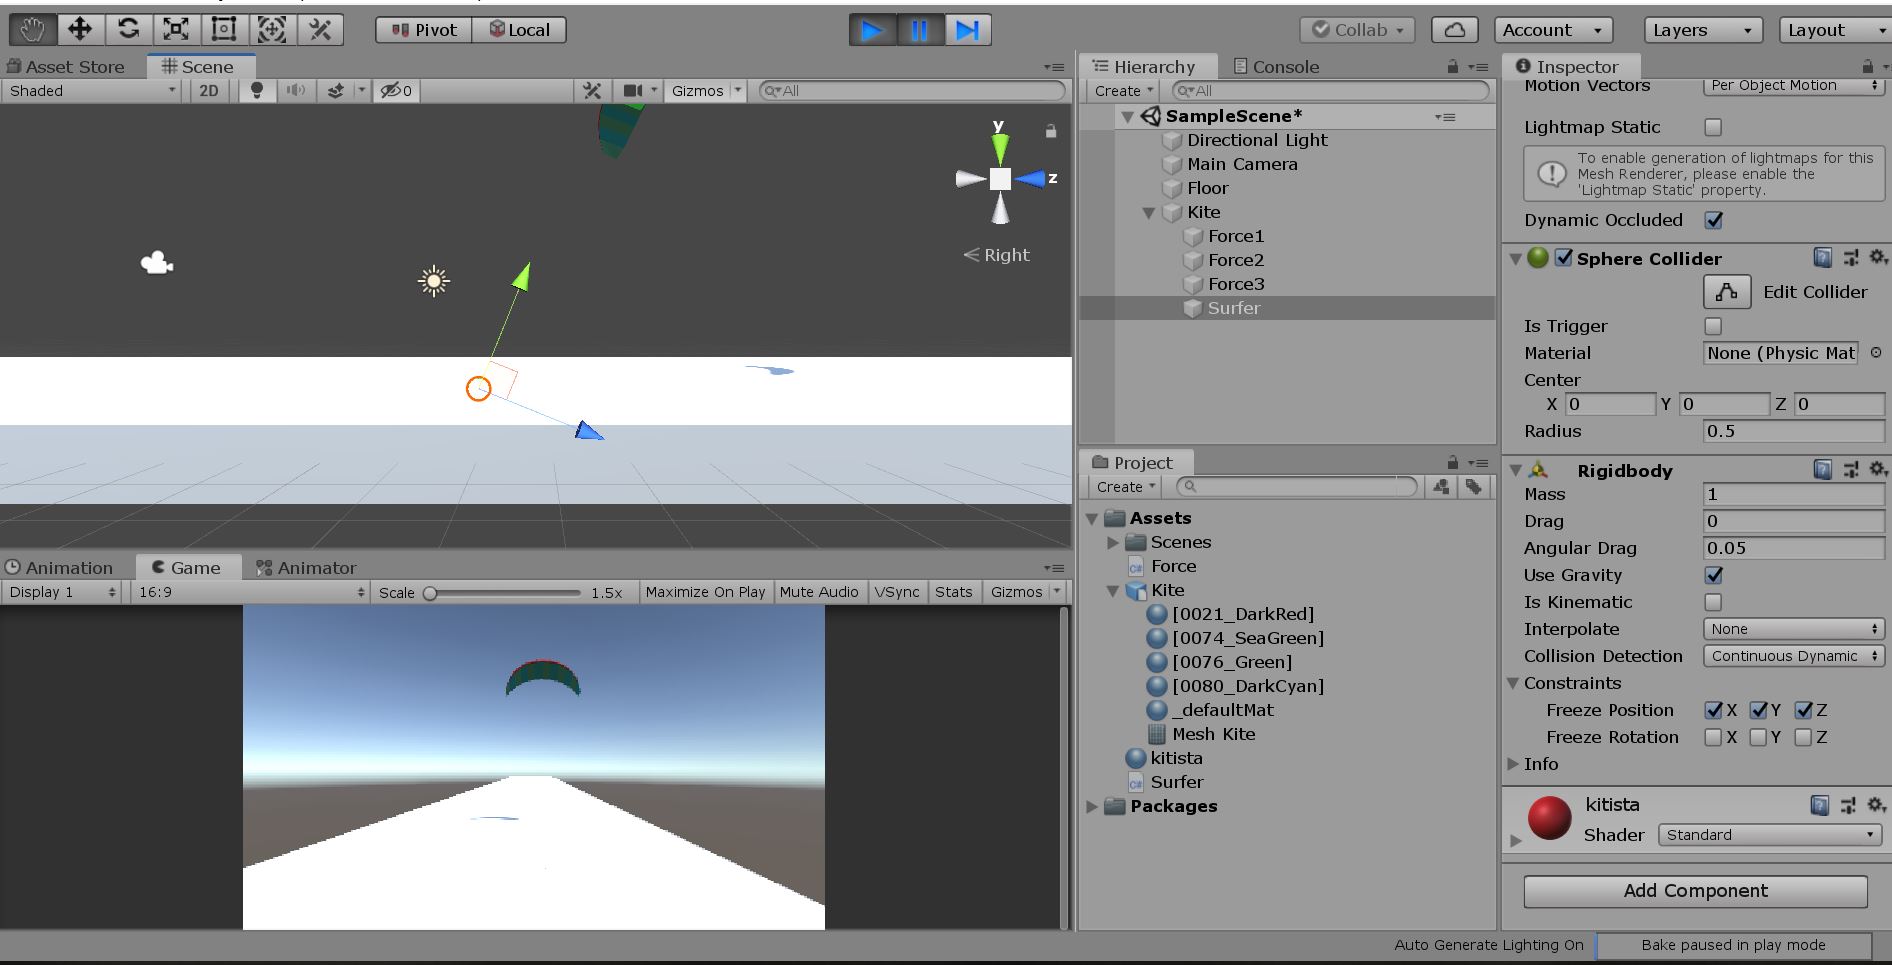Enable Is Kinematic checkbox

pyautogui.click(x=1713, y=602)
